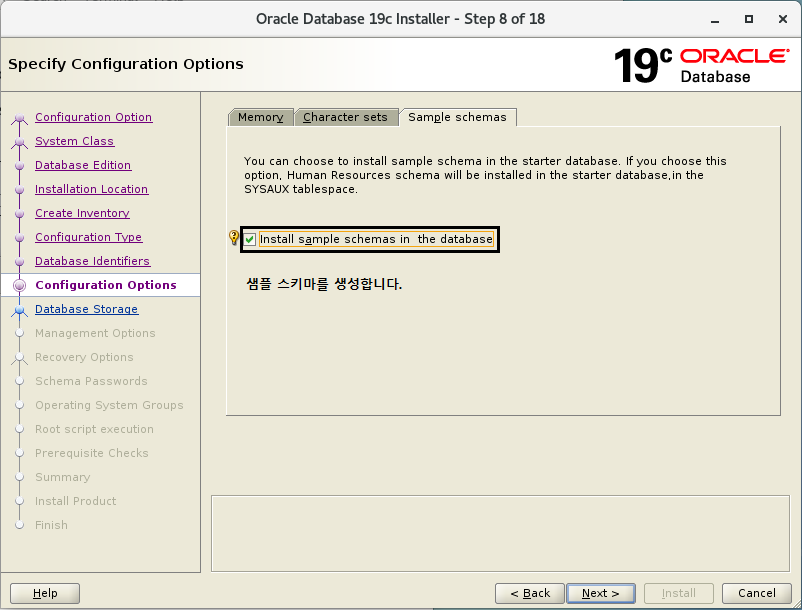The width and height of the screenshot is (802, 610).
Task: Return to Installation Location step
Action: 92,189
